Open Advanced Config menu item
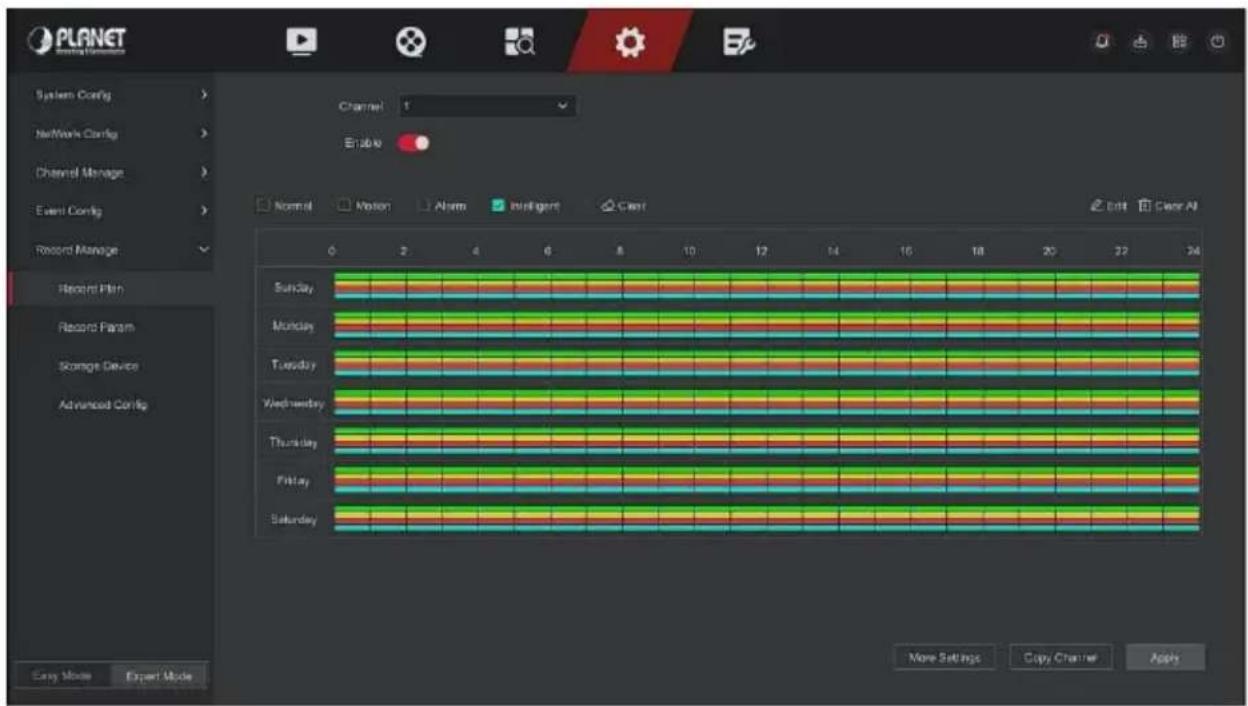The width and height of the screenshot is (1248, 706). [110, 405]
